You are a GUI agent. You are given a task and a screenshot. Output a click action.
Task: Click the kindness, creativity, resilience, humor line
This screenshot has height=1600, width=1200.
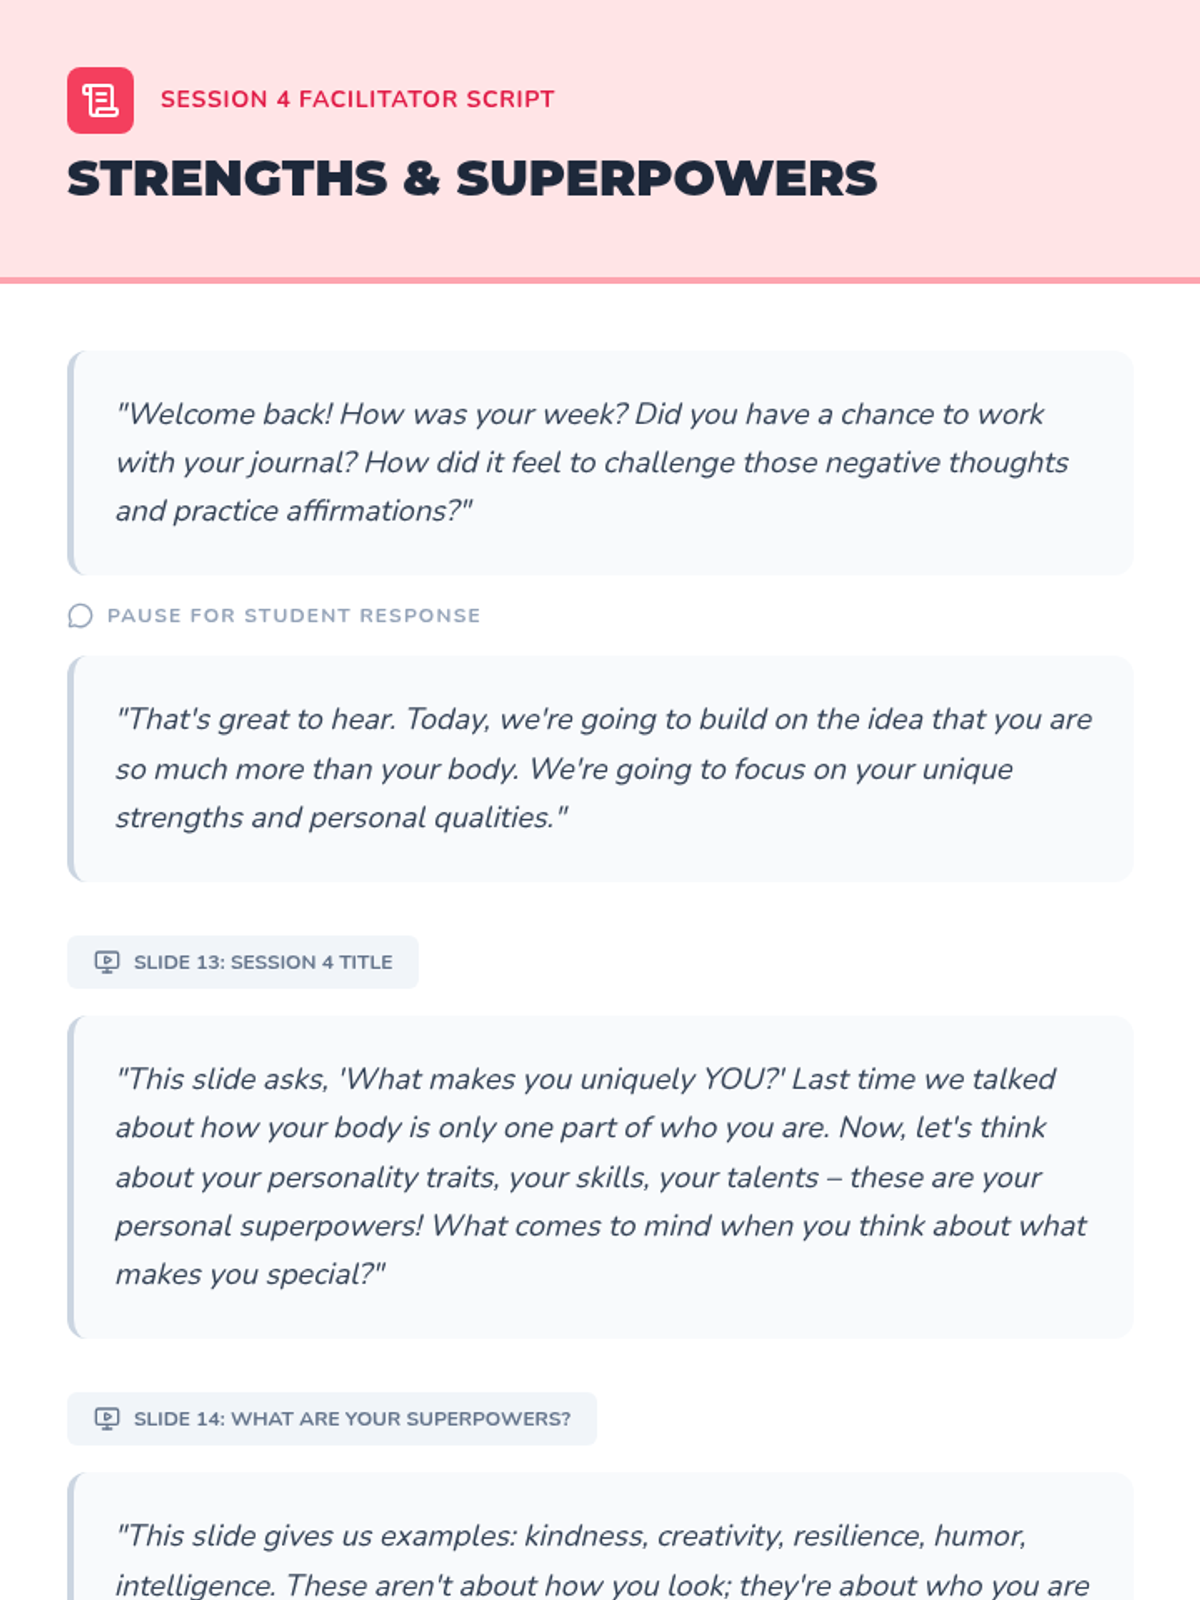(572, 1536)
